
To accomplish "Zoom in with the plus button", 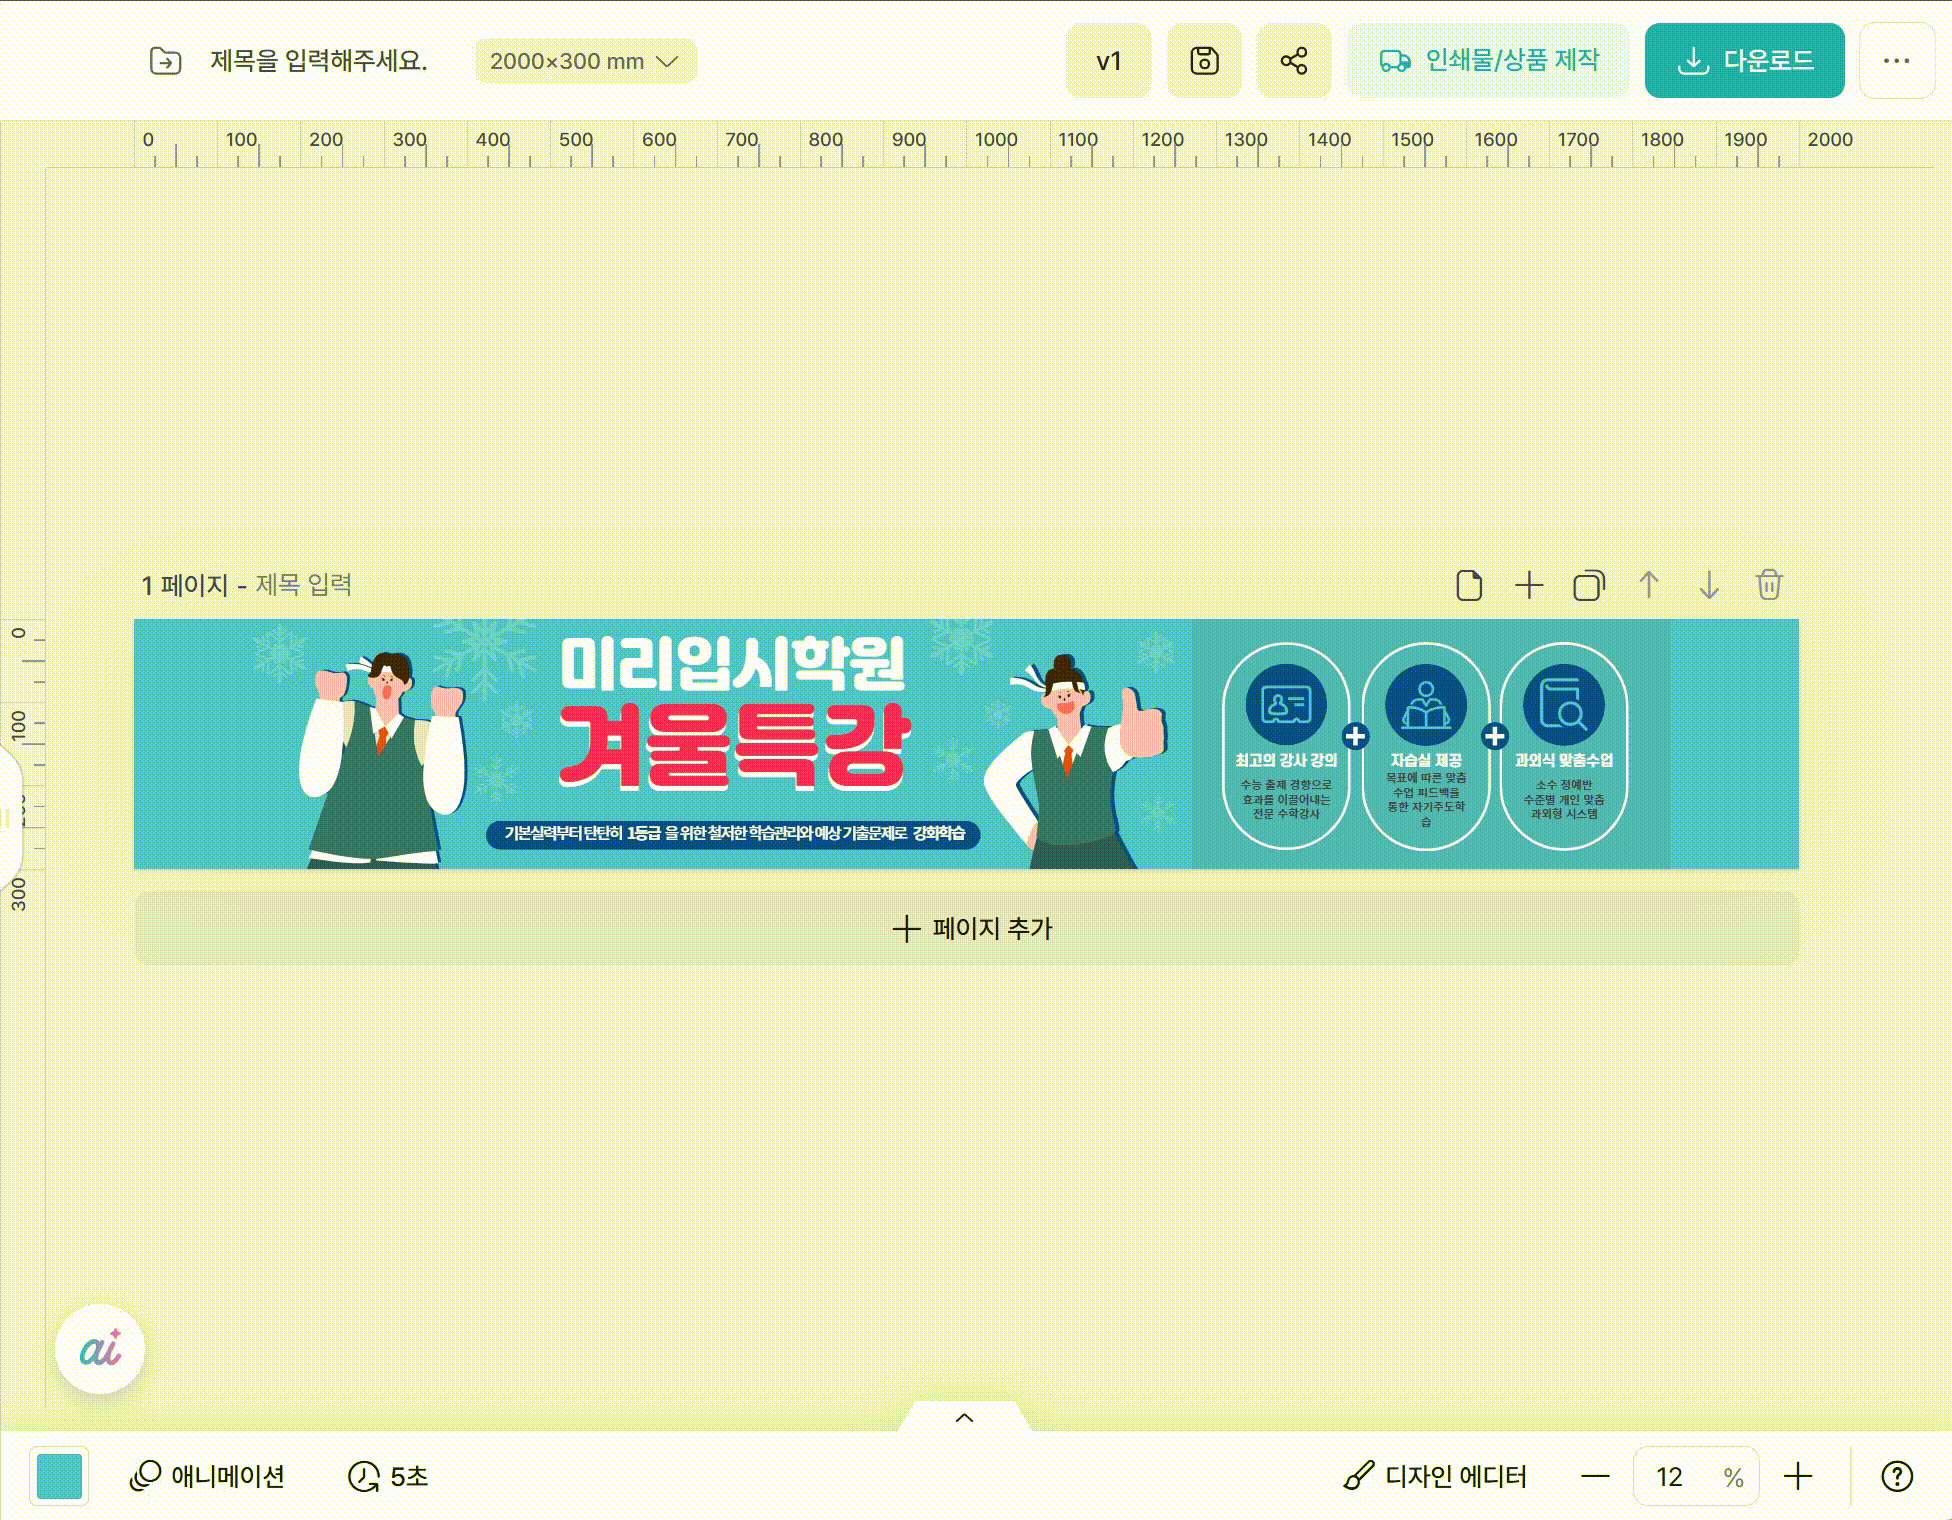I will [1798, 1476].
